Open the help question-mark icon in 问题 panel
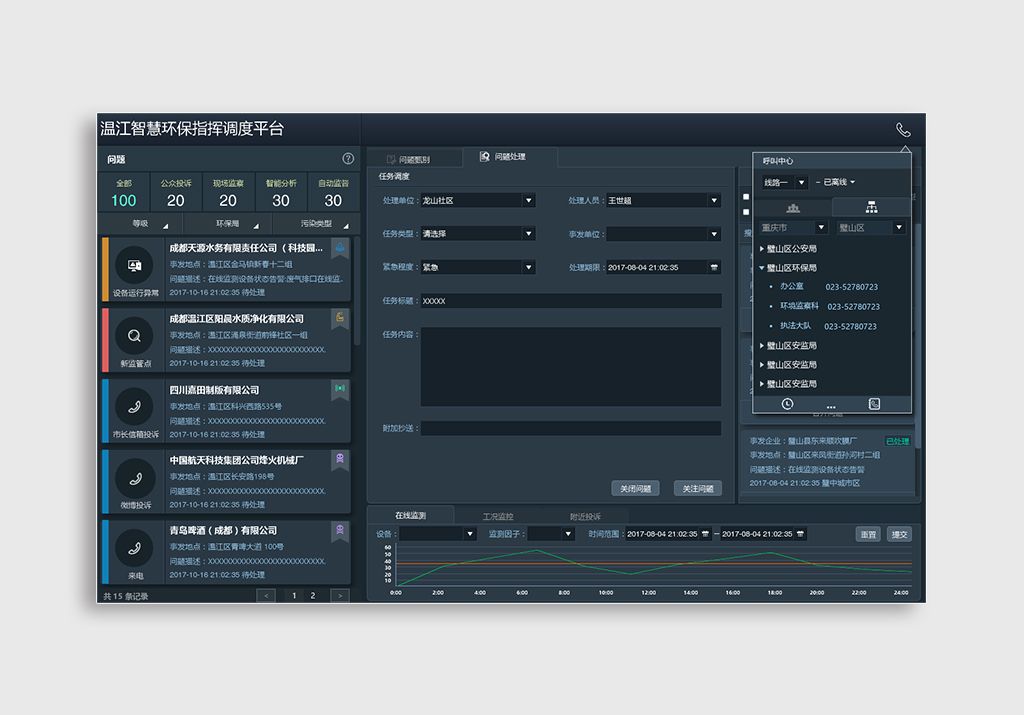 pyautogui.click(x=348, y=159)
